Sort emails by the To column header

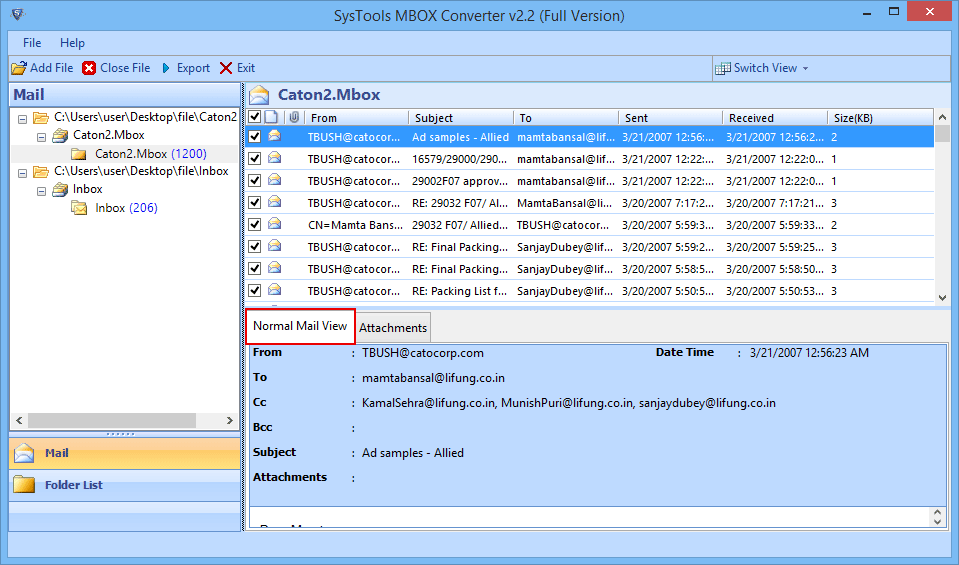566,118
